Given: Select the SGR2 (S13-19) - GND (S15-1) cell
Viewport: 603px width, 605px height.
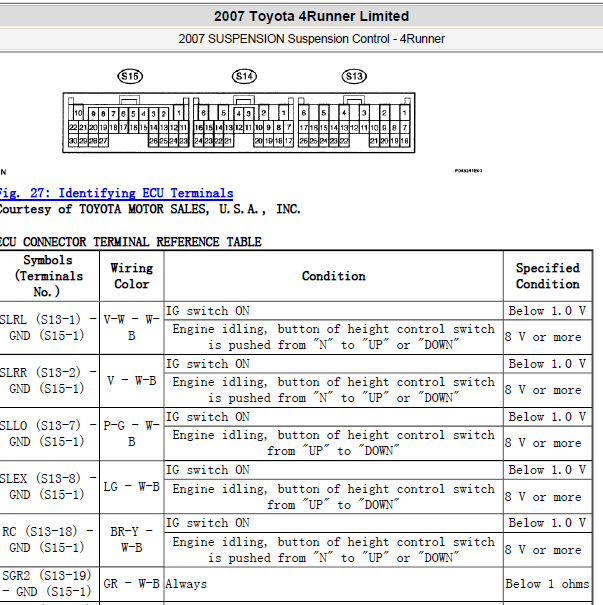Looking at the screenshot, I should point(49,584).
